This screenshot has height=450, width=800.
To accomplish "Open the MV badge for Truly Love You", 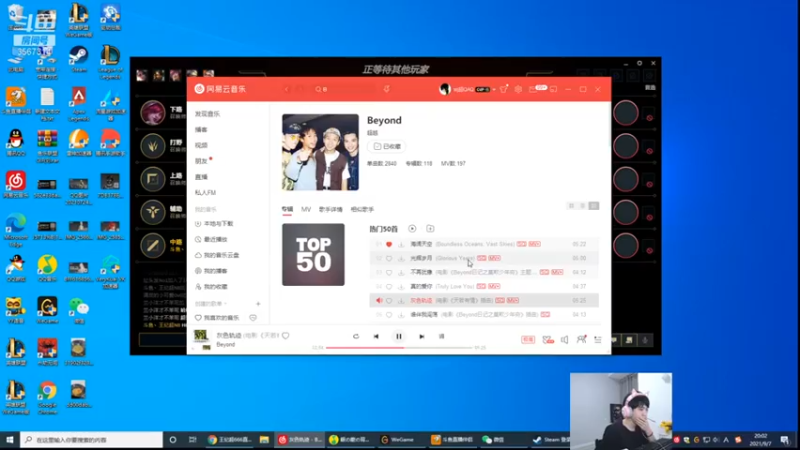I will 494,287.
